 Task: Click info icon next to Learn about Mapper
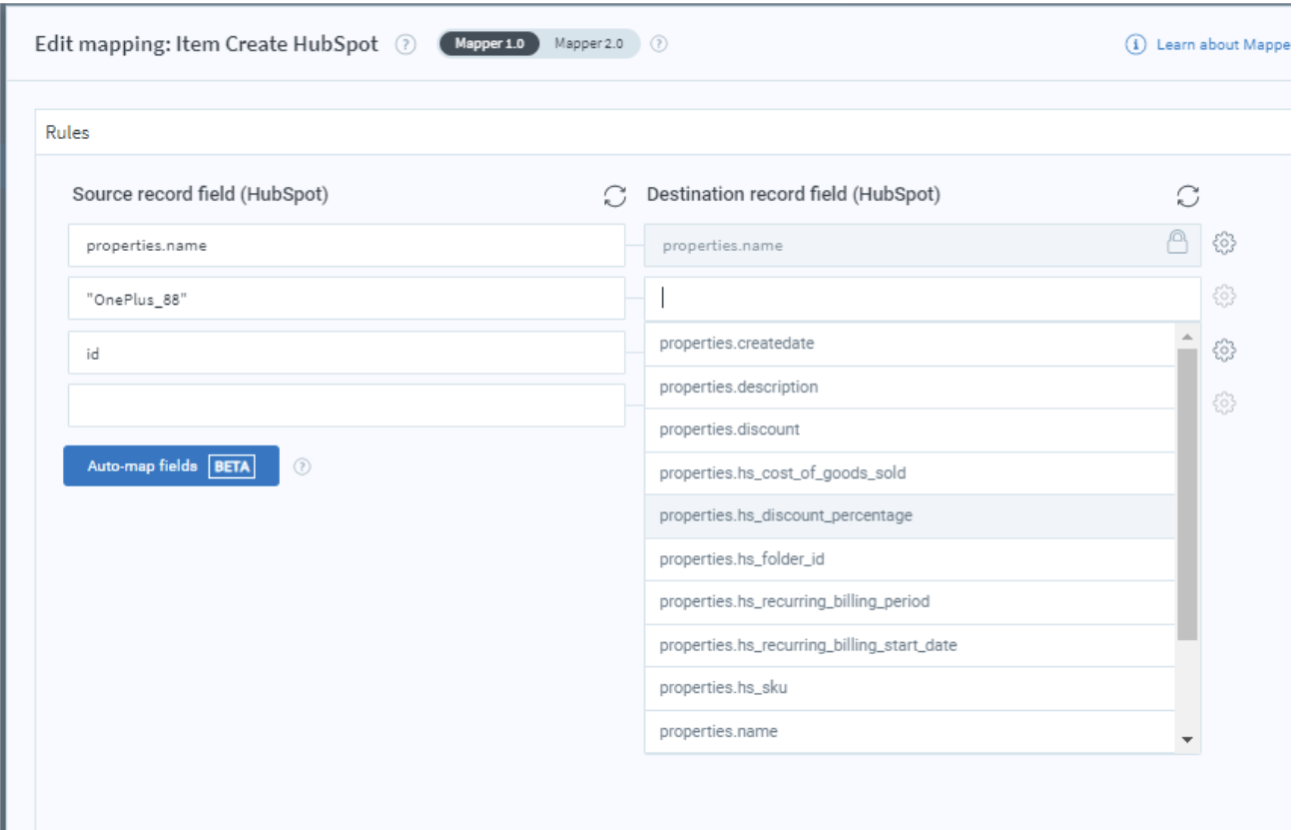point(1135,45)
